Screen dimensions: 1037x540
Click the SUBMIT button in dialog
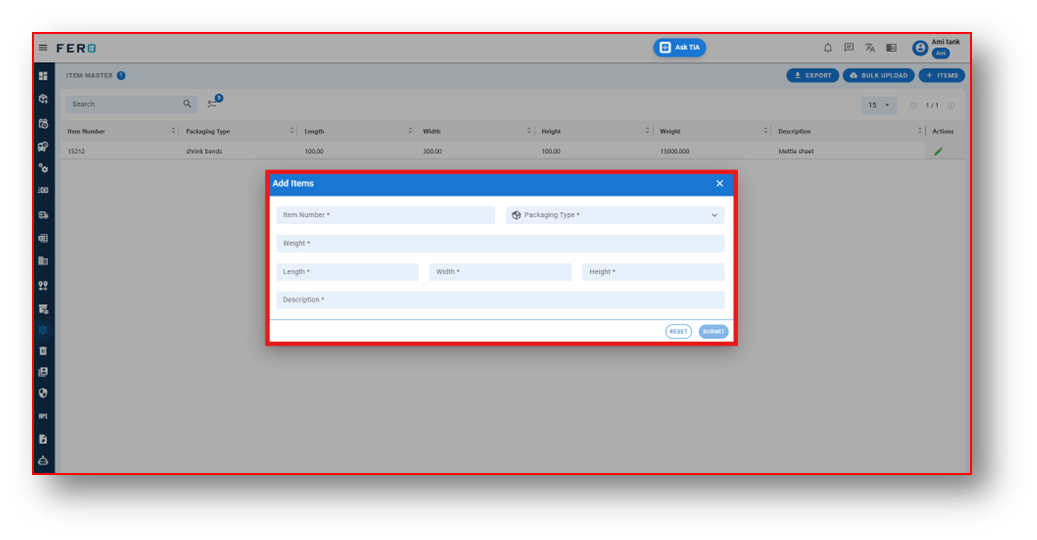pyautogui.click(x=714, y=331)
